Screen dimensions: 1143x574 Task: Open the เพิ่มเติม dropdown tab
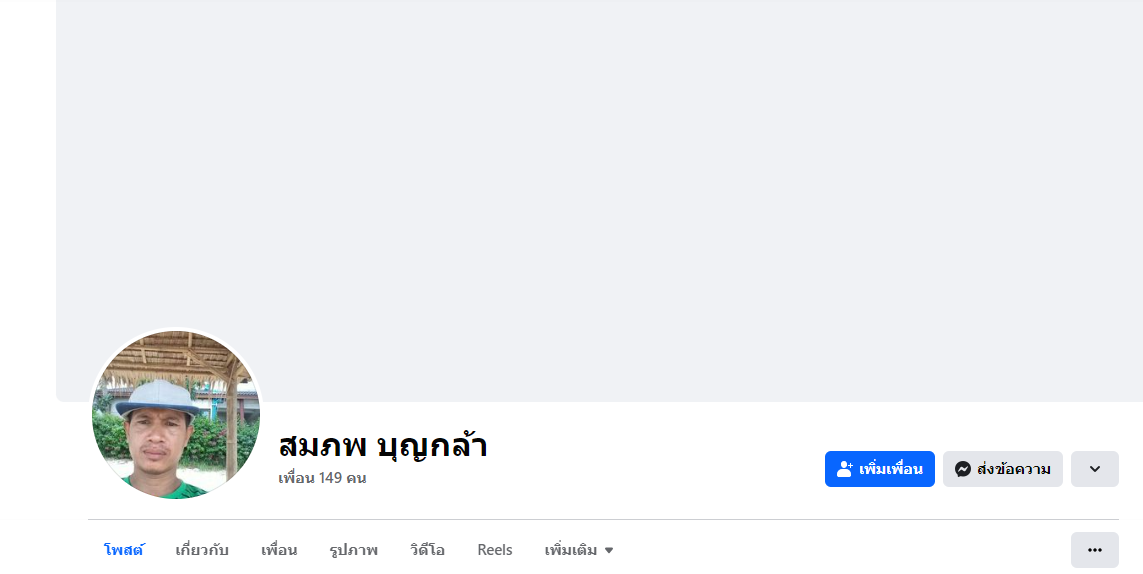[571, 550]
